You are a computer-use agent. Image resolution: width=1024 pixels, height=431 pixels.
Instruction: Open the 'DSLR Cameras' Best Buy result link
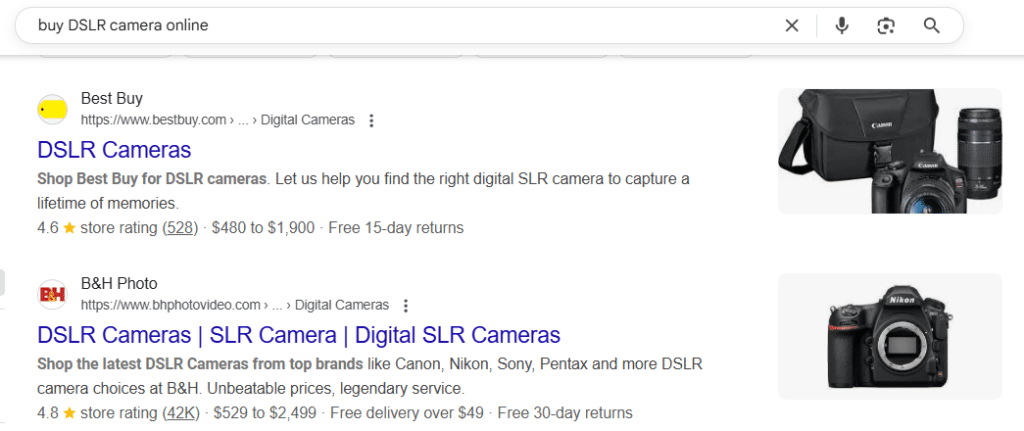pos(114,150)
